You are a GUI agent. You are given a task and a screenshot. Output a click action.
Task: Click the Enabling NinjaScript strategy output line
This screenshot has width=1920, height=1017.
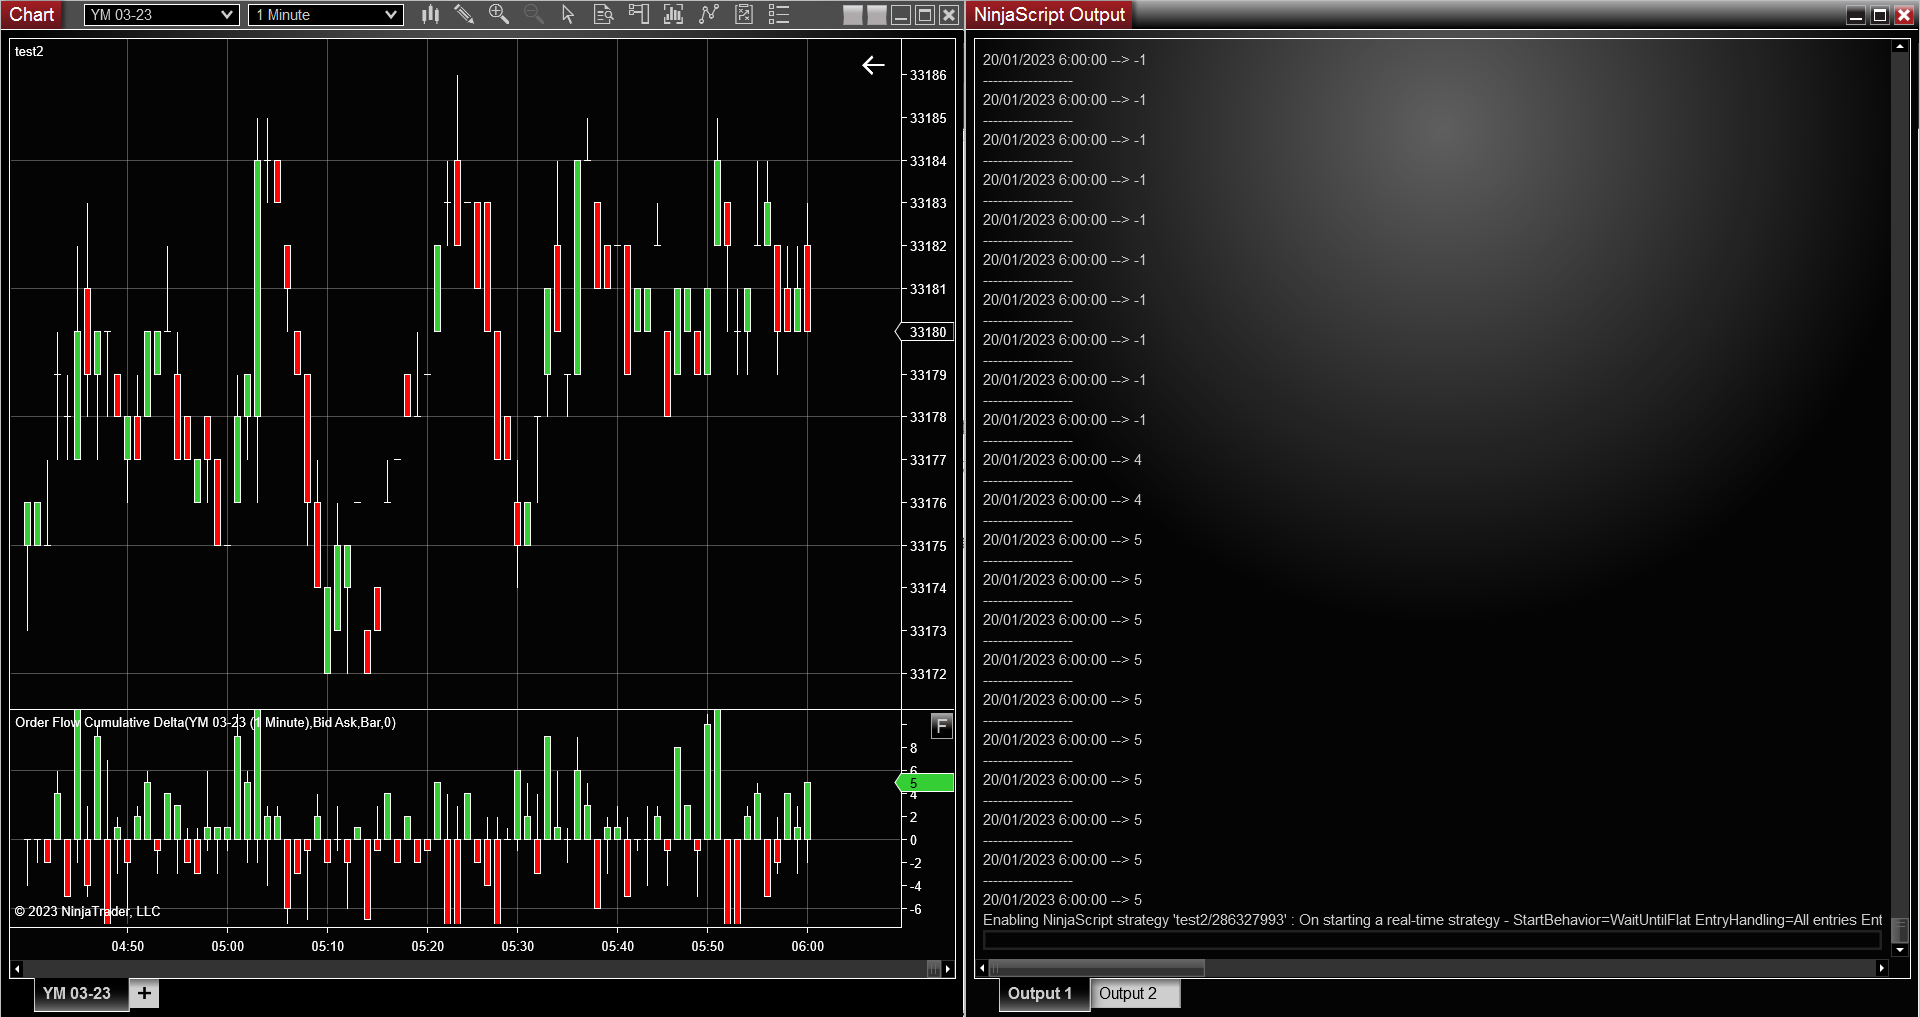[x=1432, y=920]
